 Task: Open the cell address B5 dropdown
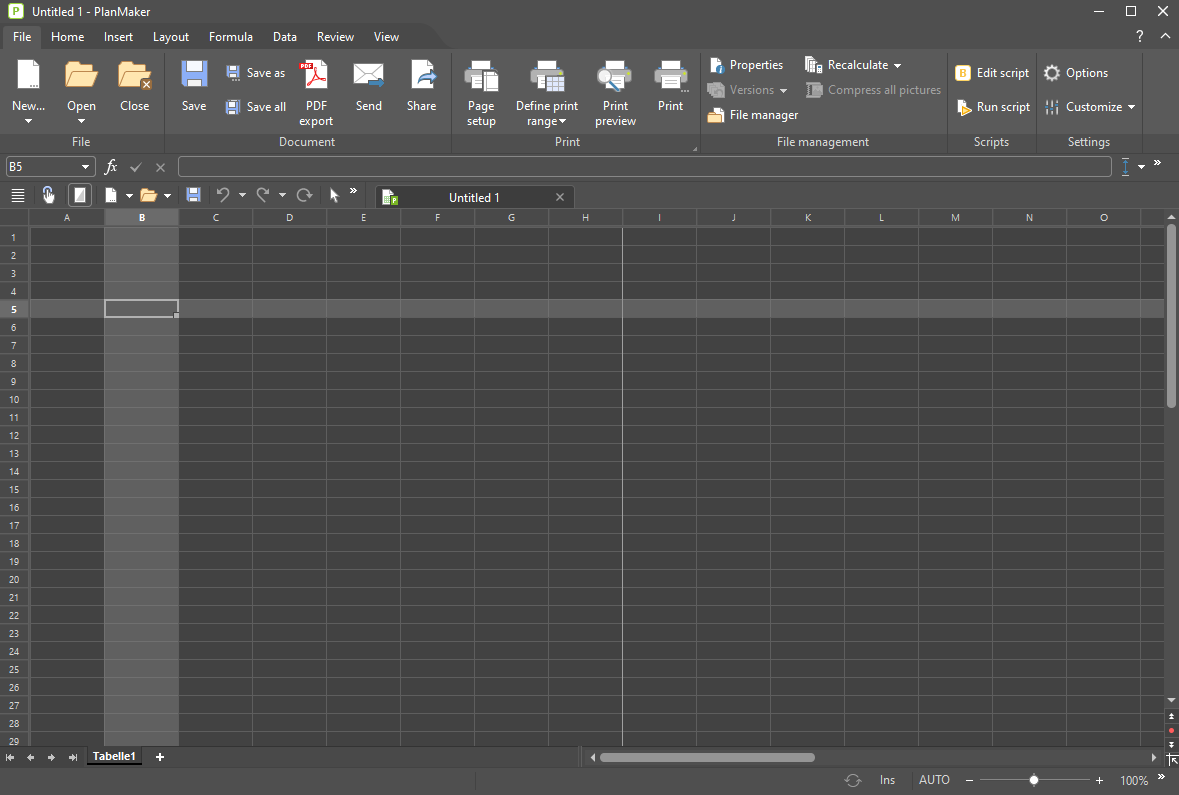pos(85,167)
